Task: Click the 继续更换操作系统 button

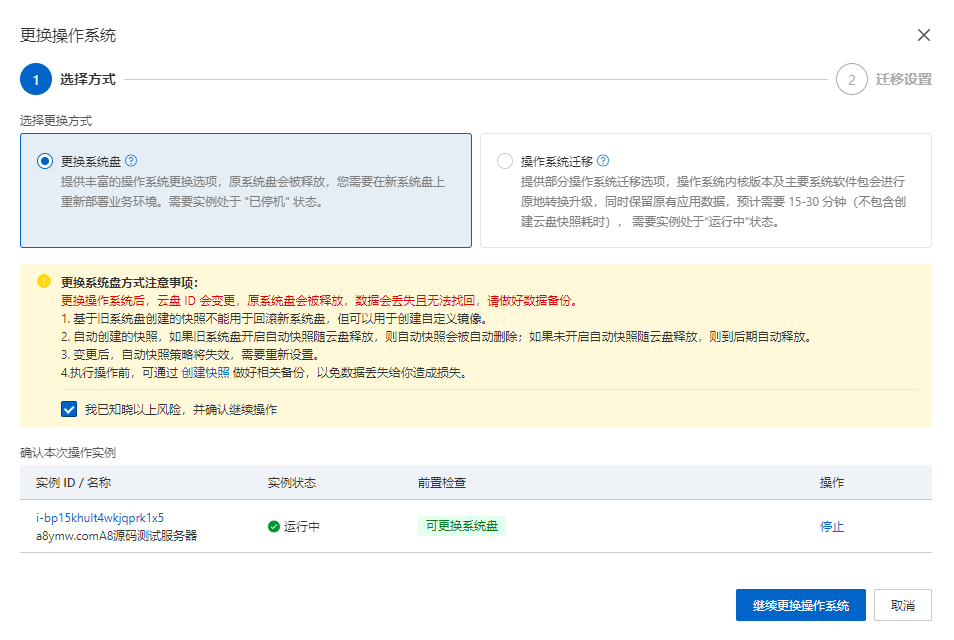Action: pos(801,605)
